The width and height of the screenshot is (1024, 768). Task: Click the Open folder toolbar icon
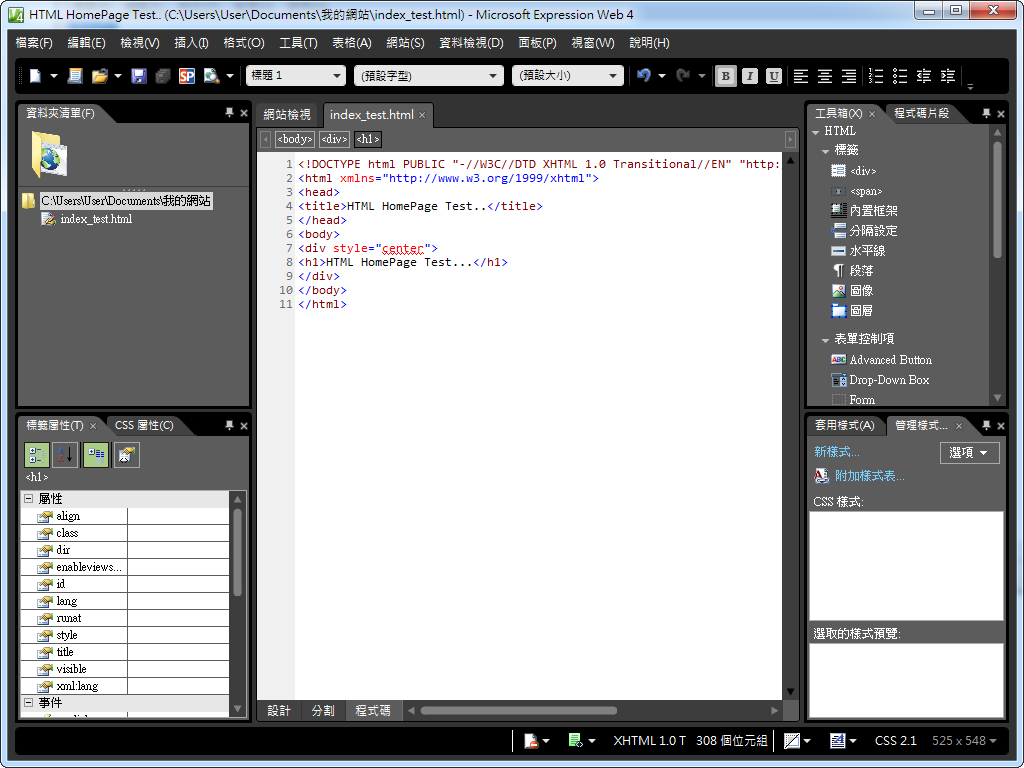(x=99, y=76)
